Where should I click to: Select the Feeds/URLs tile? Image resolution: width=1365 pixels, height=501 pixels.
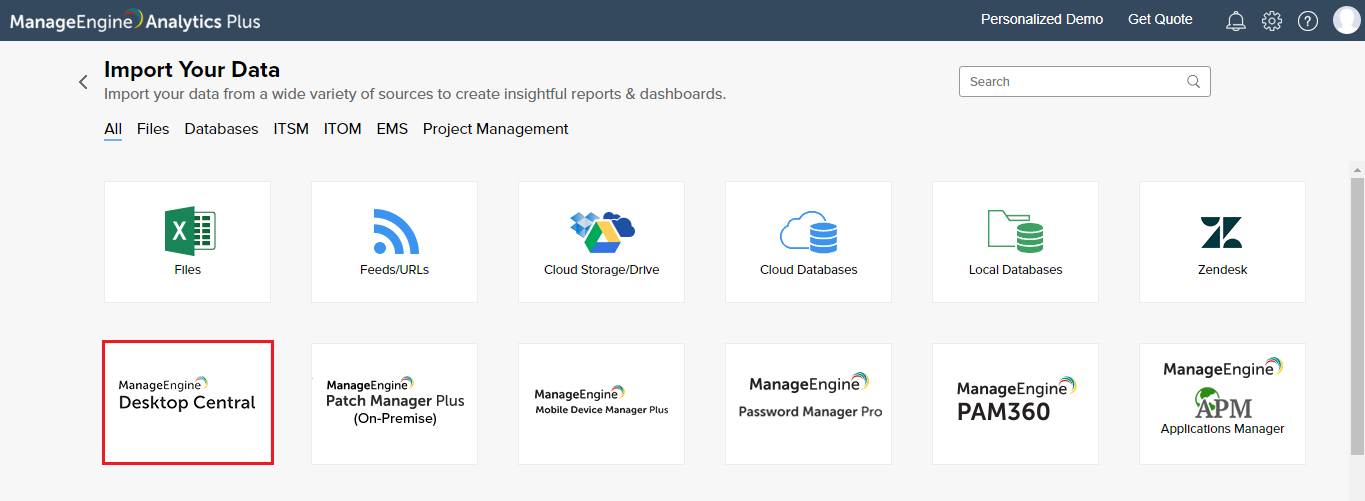394,242
